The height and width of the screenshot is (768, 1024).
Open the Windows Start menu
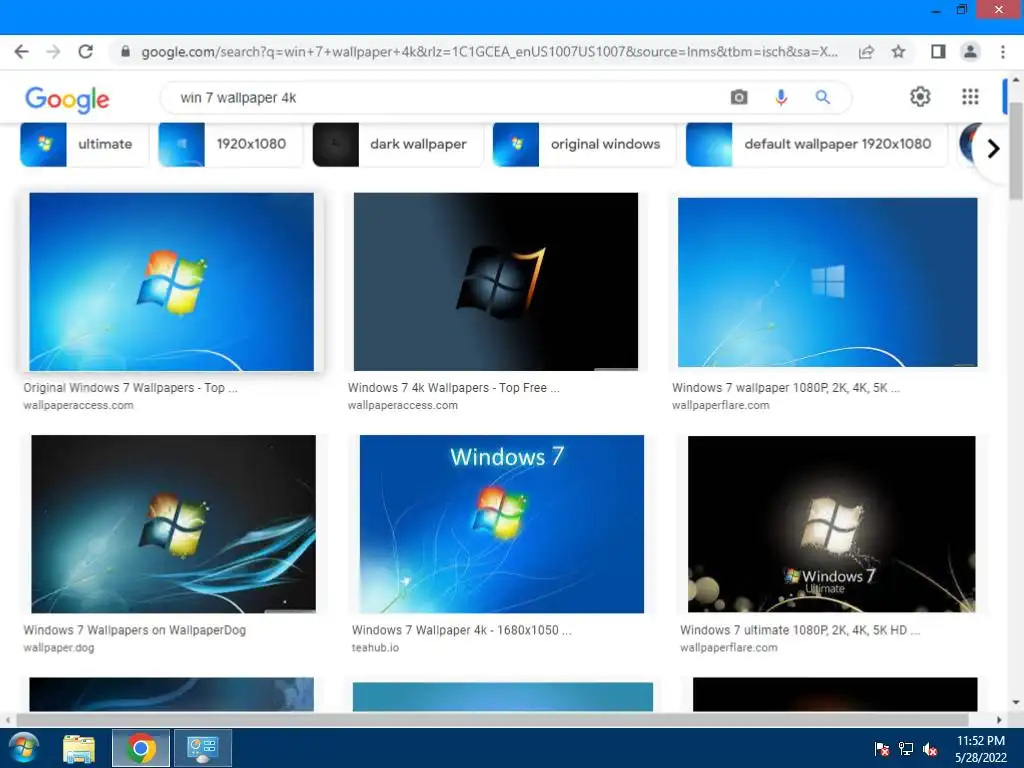click(24, 748)
